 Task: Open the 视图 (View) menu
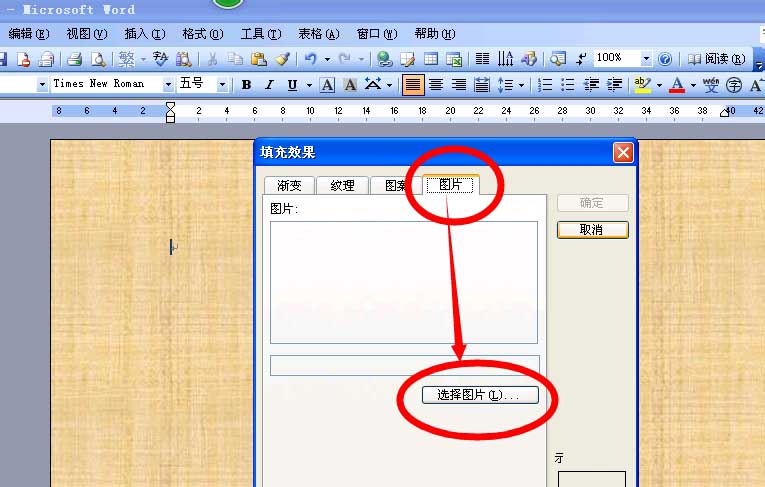pos(87,34)
